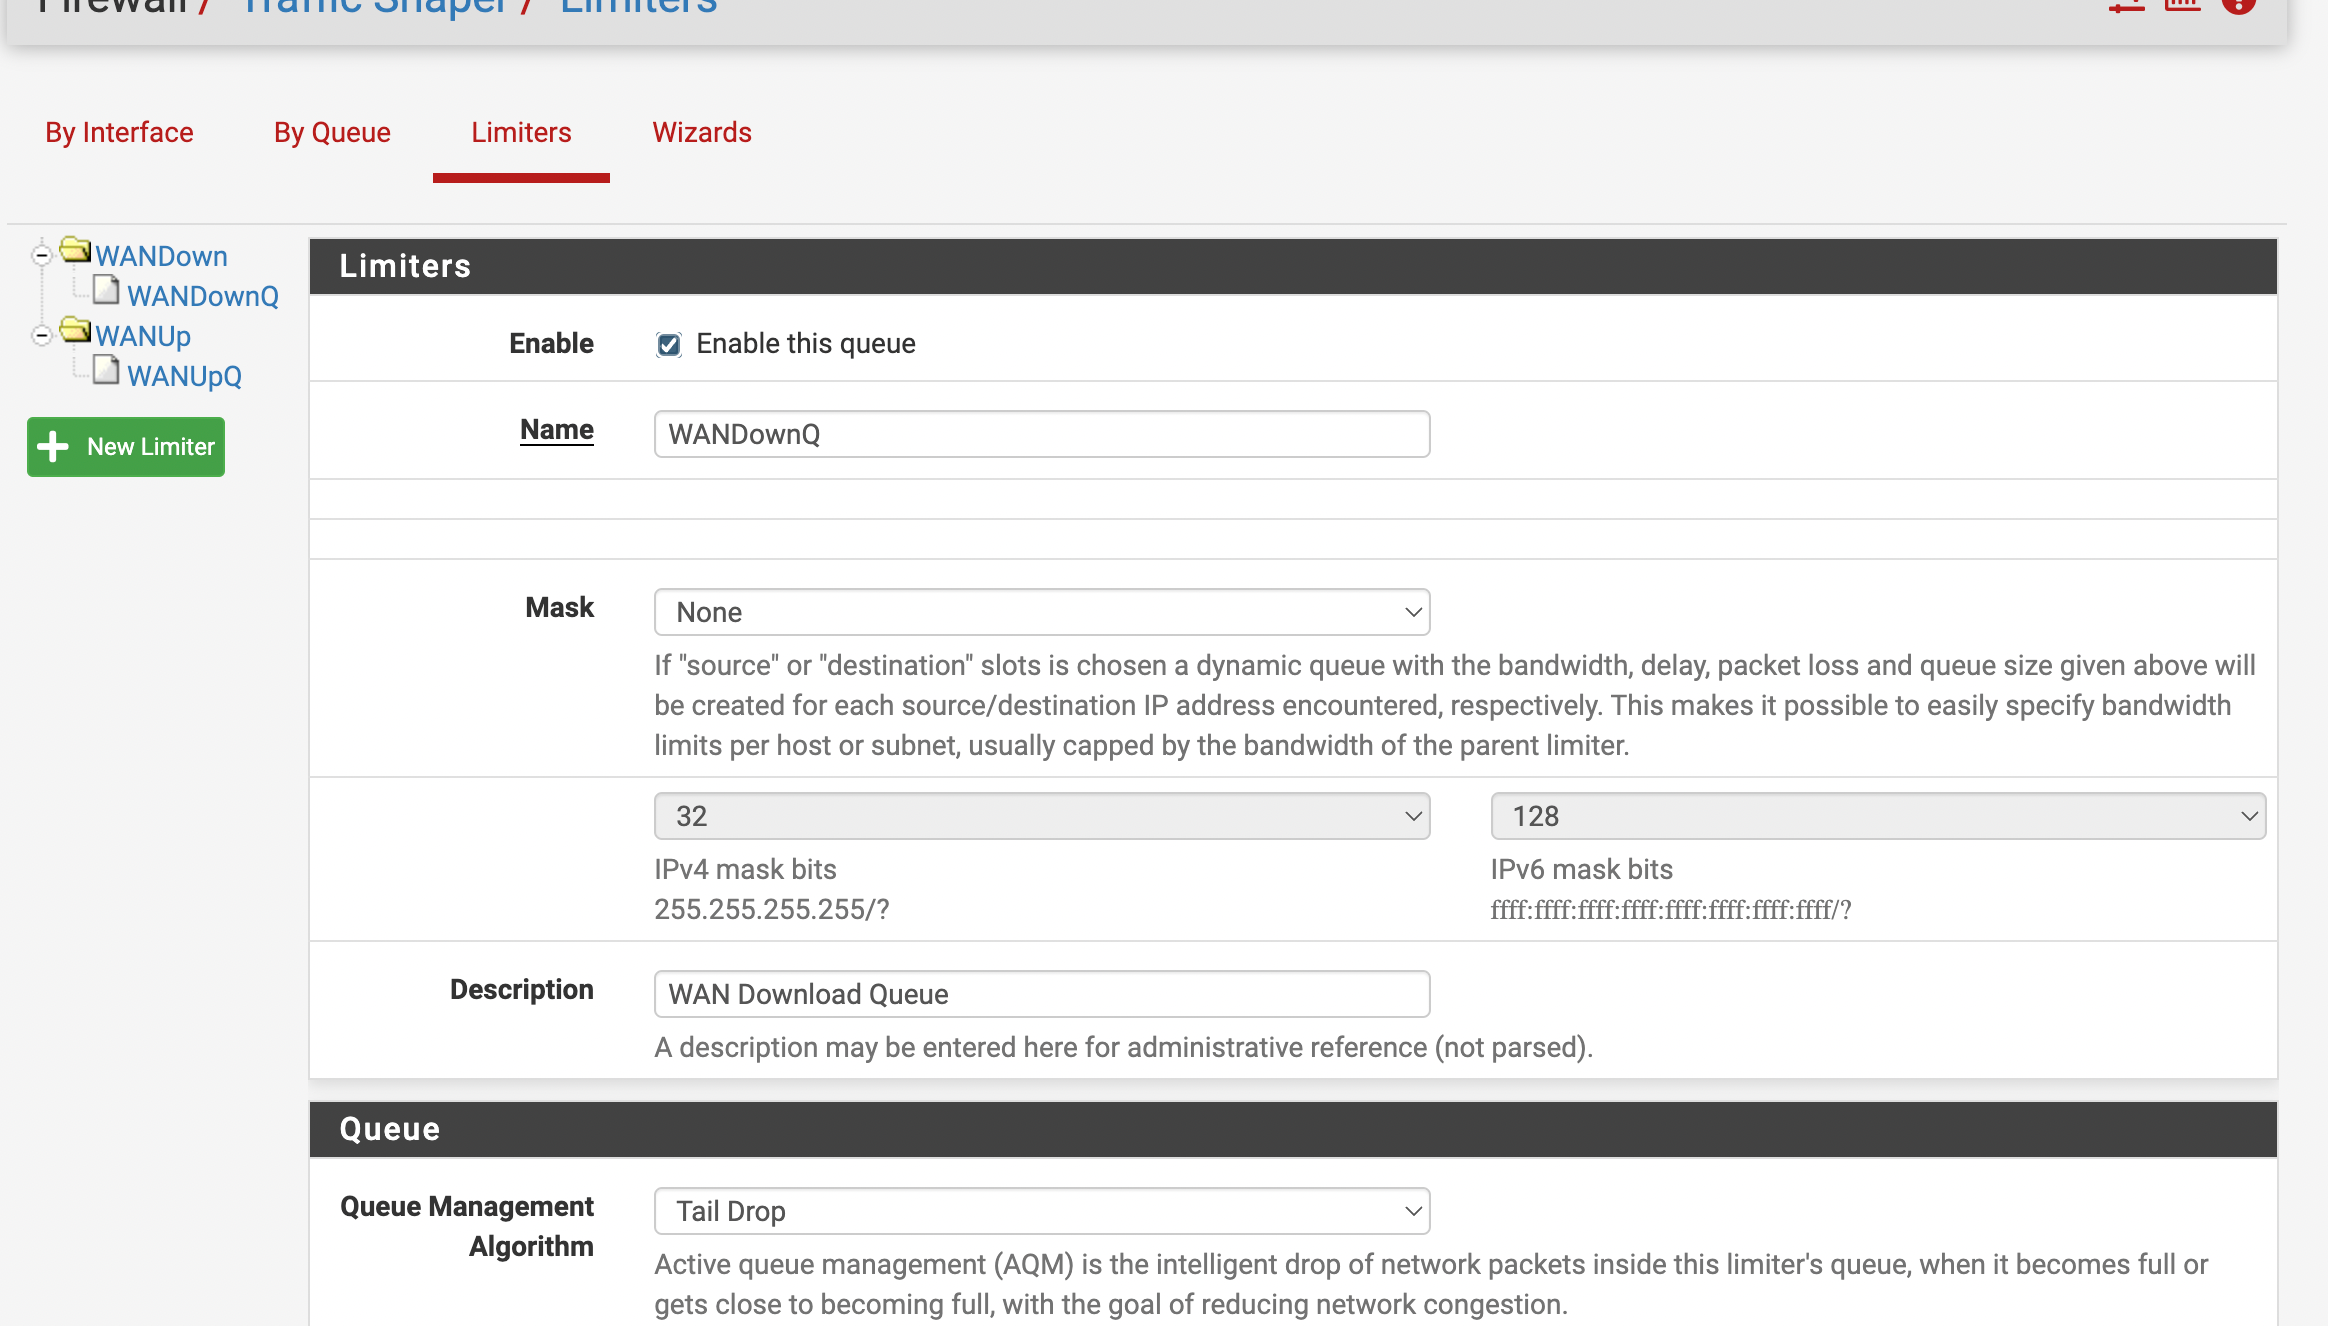
Task: Click the plus icon on New Limiter
Action: pos(54,447)
